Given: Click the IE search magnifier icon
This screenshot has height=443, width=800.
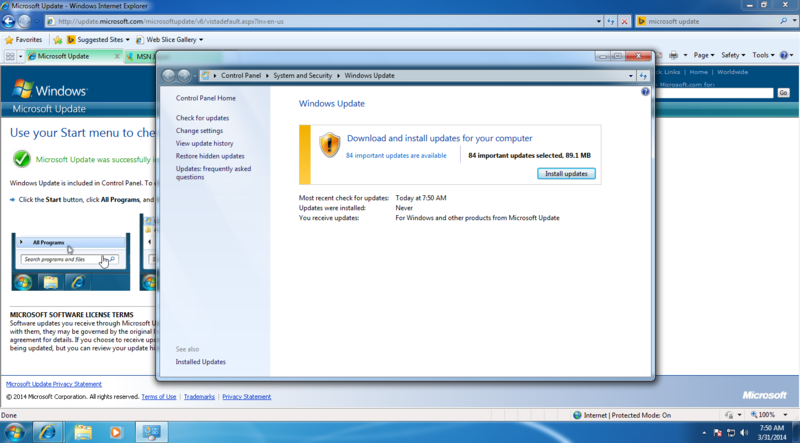Looking at the screenshot, I should [784, 21].
